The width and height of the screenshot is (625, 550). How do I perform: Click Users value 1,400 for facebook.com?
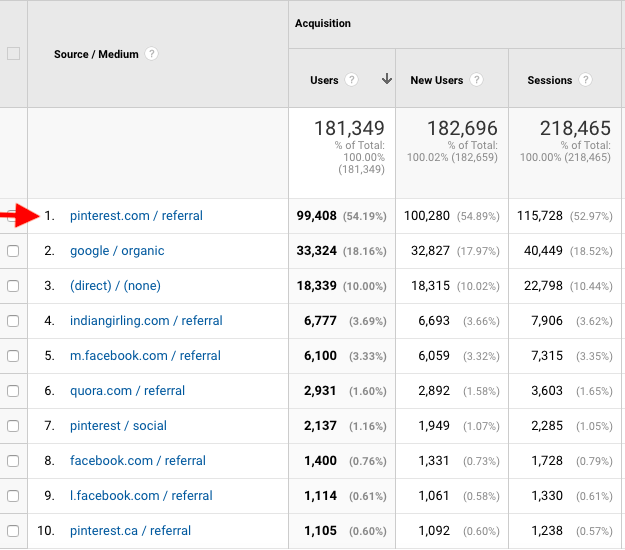click(x=320, y=461)
